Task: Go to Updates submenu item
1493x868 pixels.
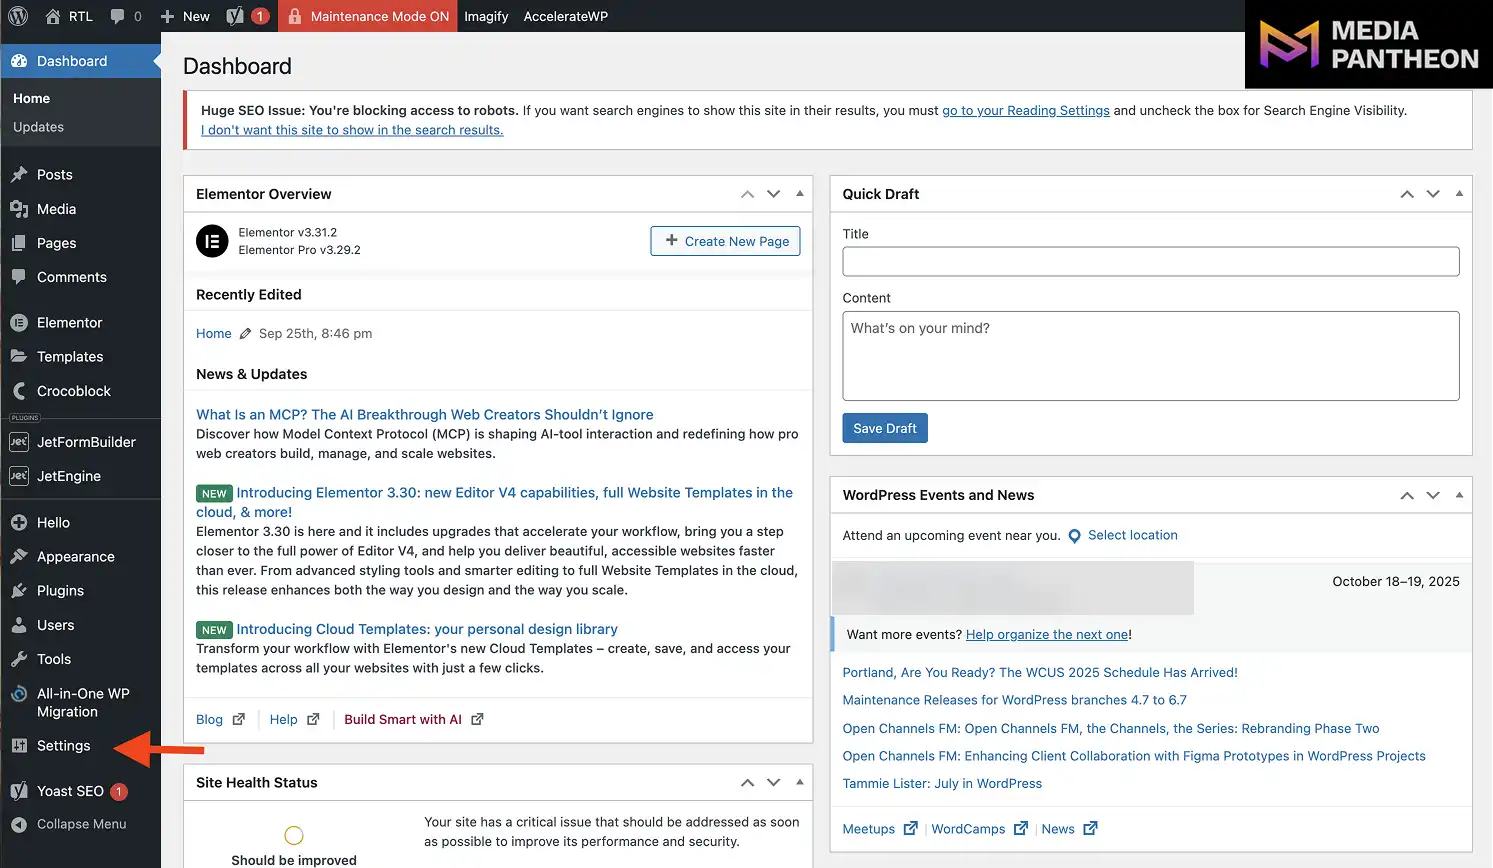Action: click(x=38, y=127)
